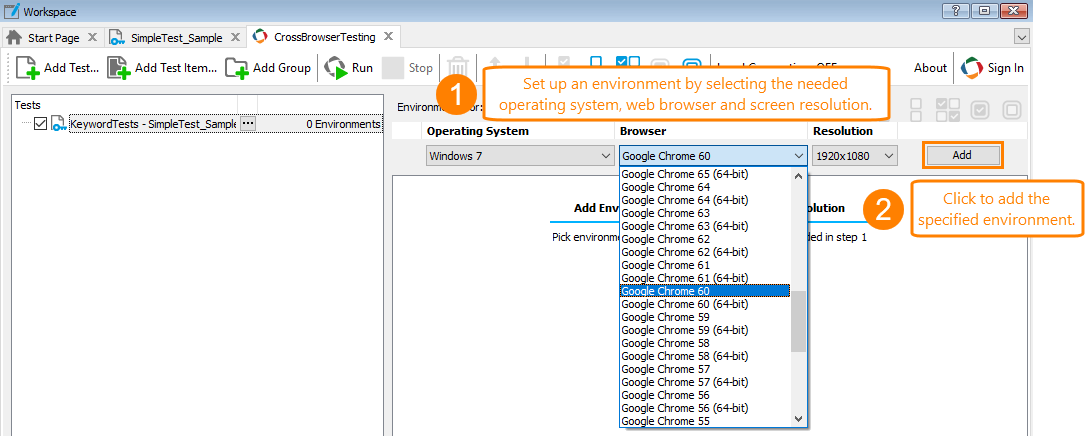Switch to the SimpleTest_Sample tab

(166, 38)
